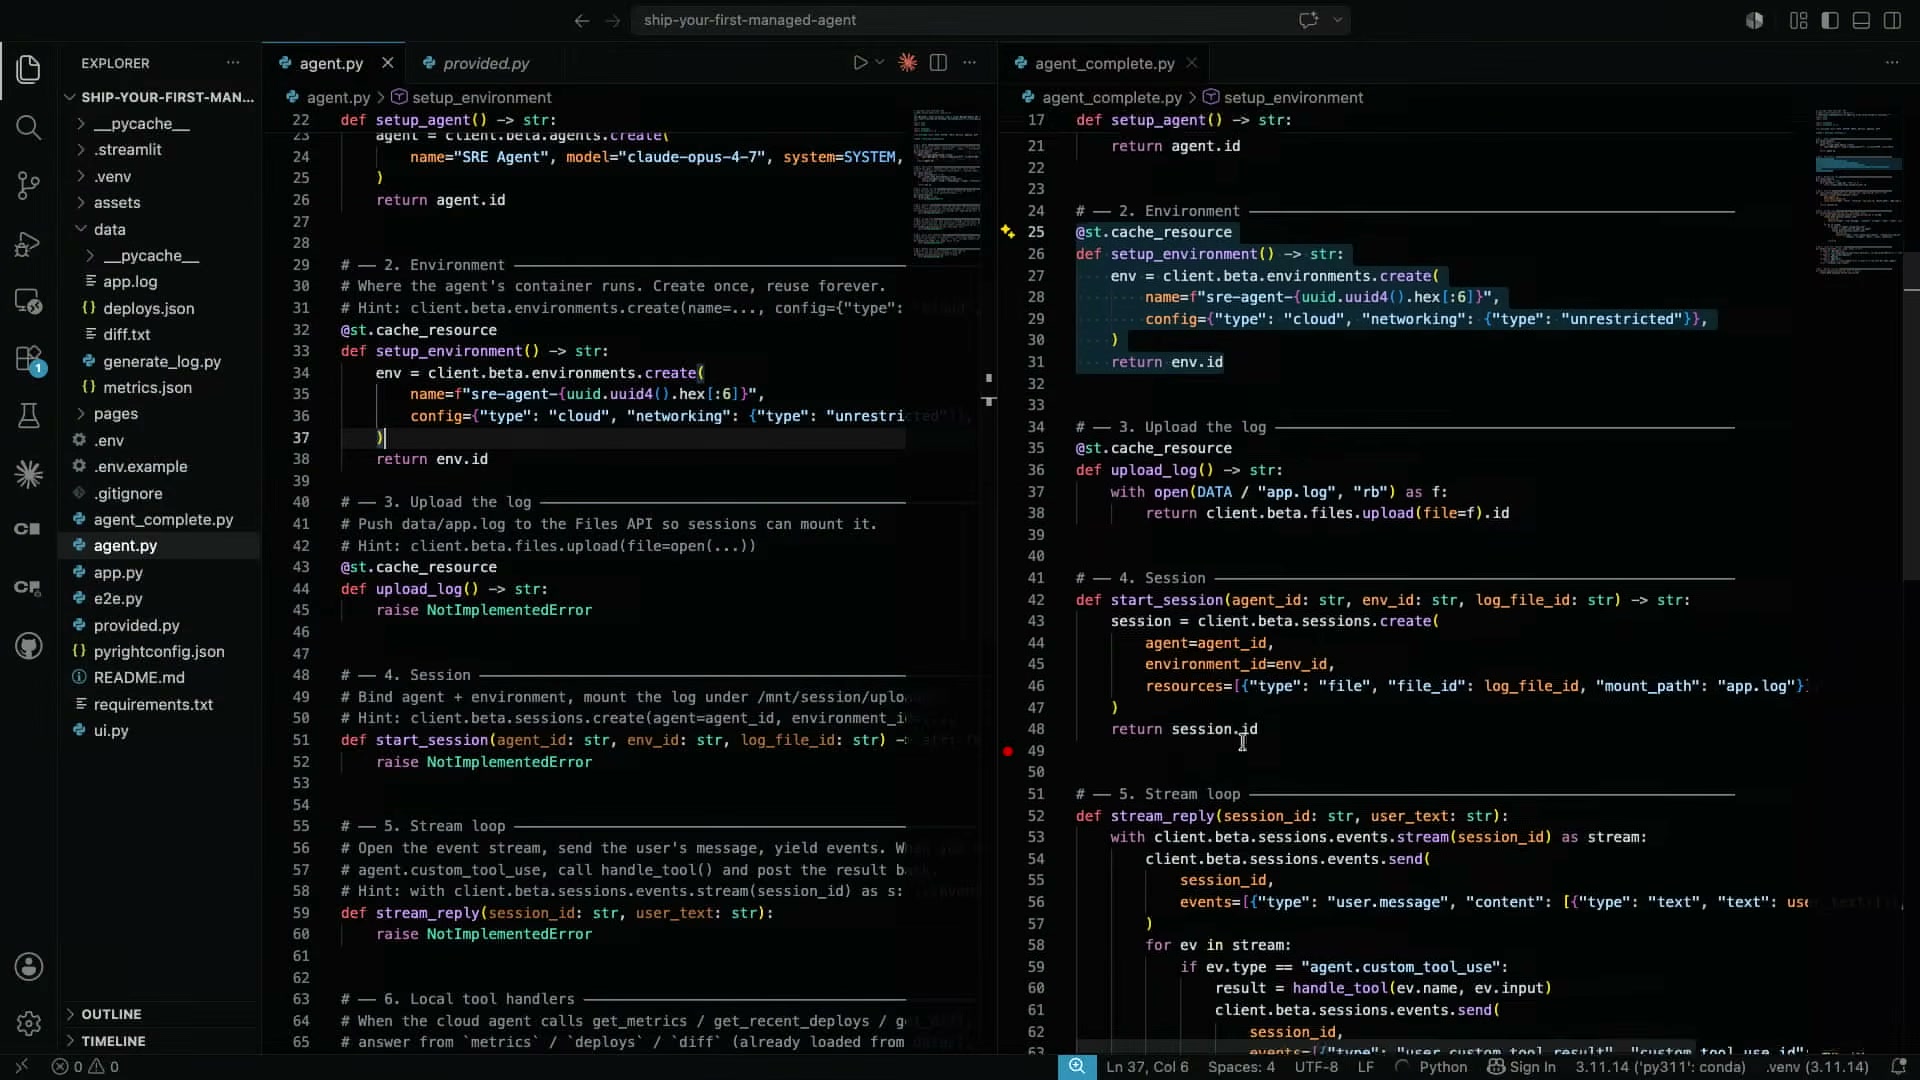Open run options dropdown arrow next to play
The height and width of the screenshot is (1080, 1920).
(x=880, y=63)
